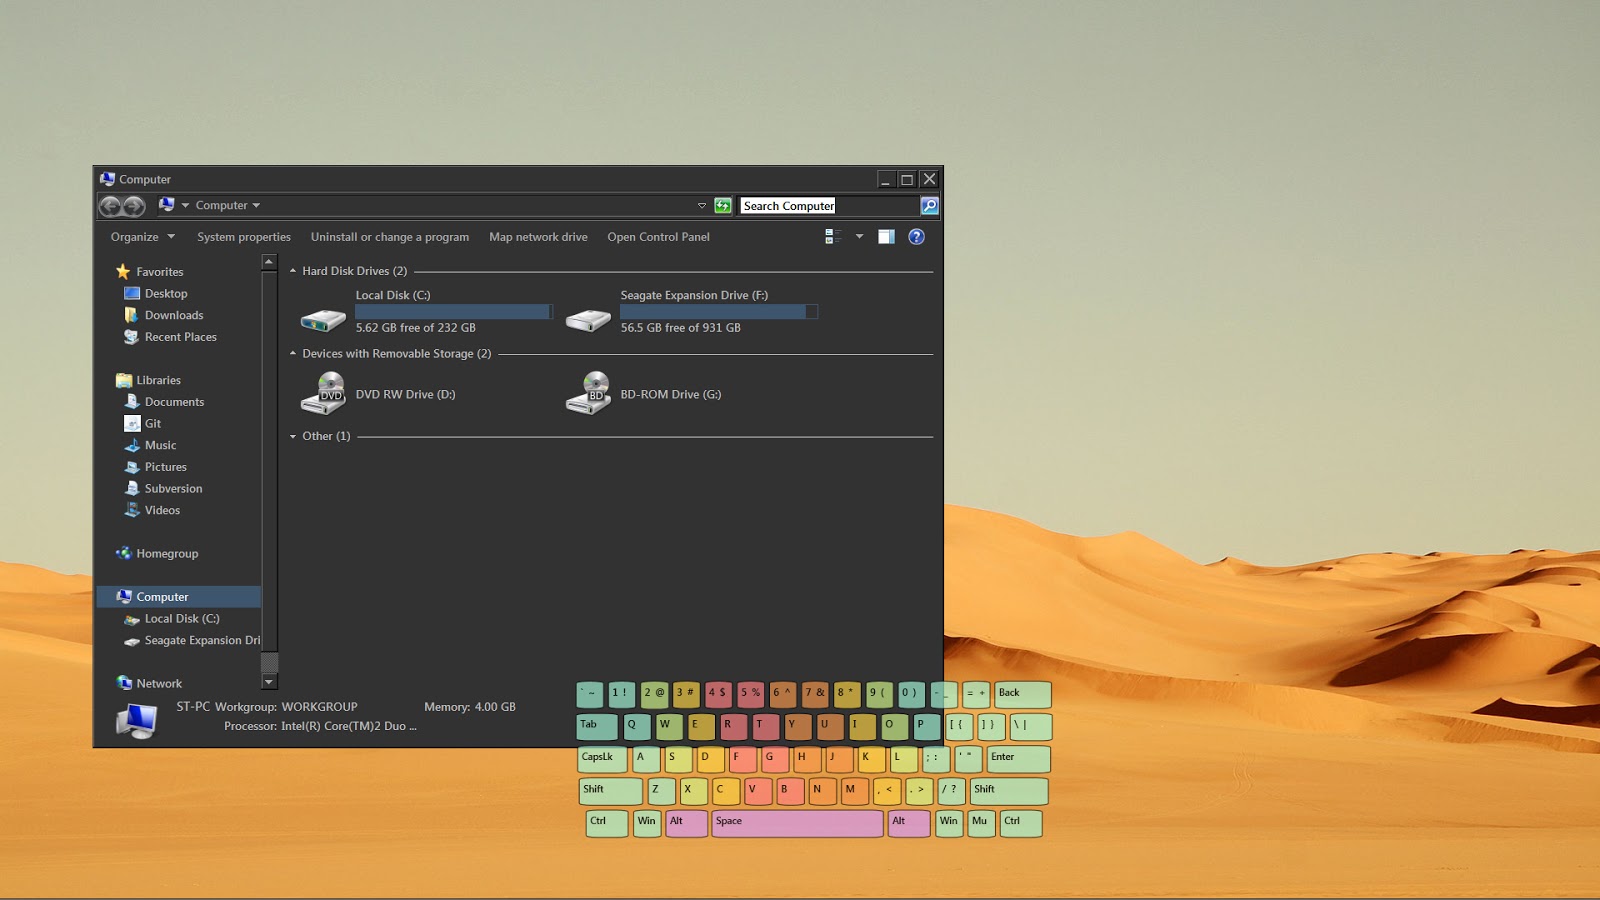Toggle the preview pane icon
The height and width of the screenshot is (900, 1600).
885,237
